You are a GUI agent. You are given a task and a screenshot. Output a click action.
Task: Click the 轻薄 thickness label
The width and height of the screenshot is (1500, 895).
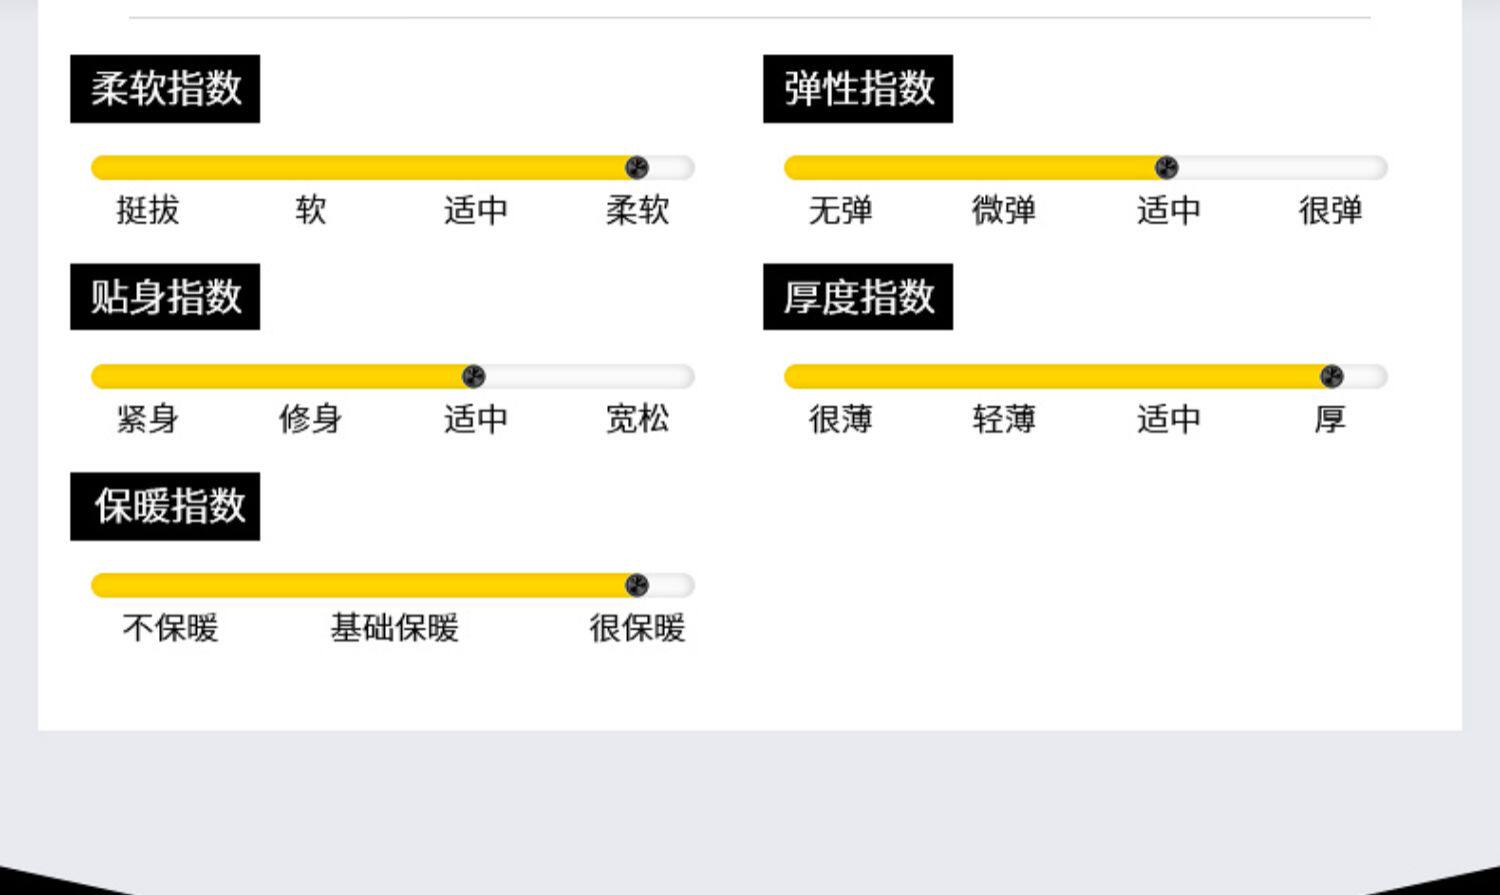click(1003, 419)
